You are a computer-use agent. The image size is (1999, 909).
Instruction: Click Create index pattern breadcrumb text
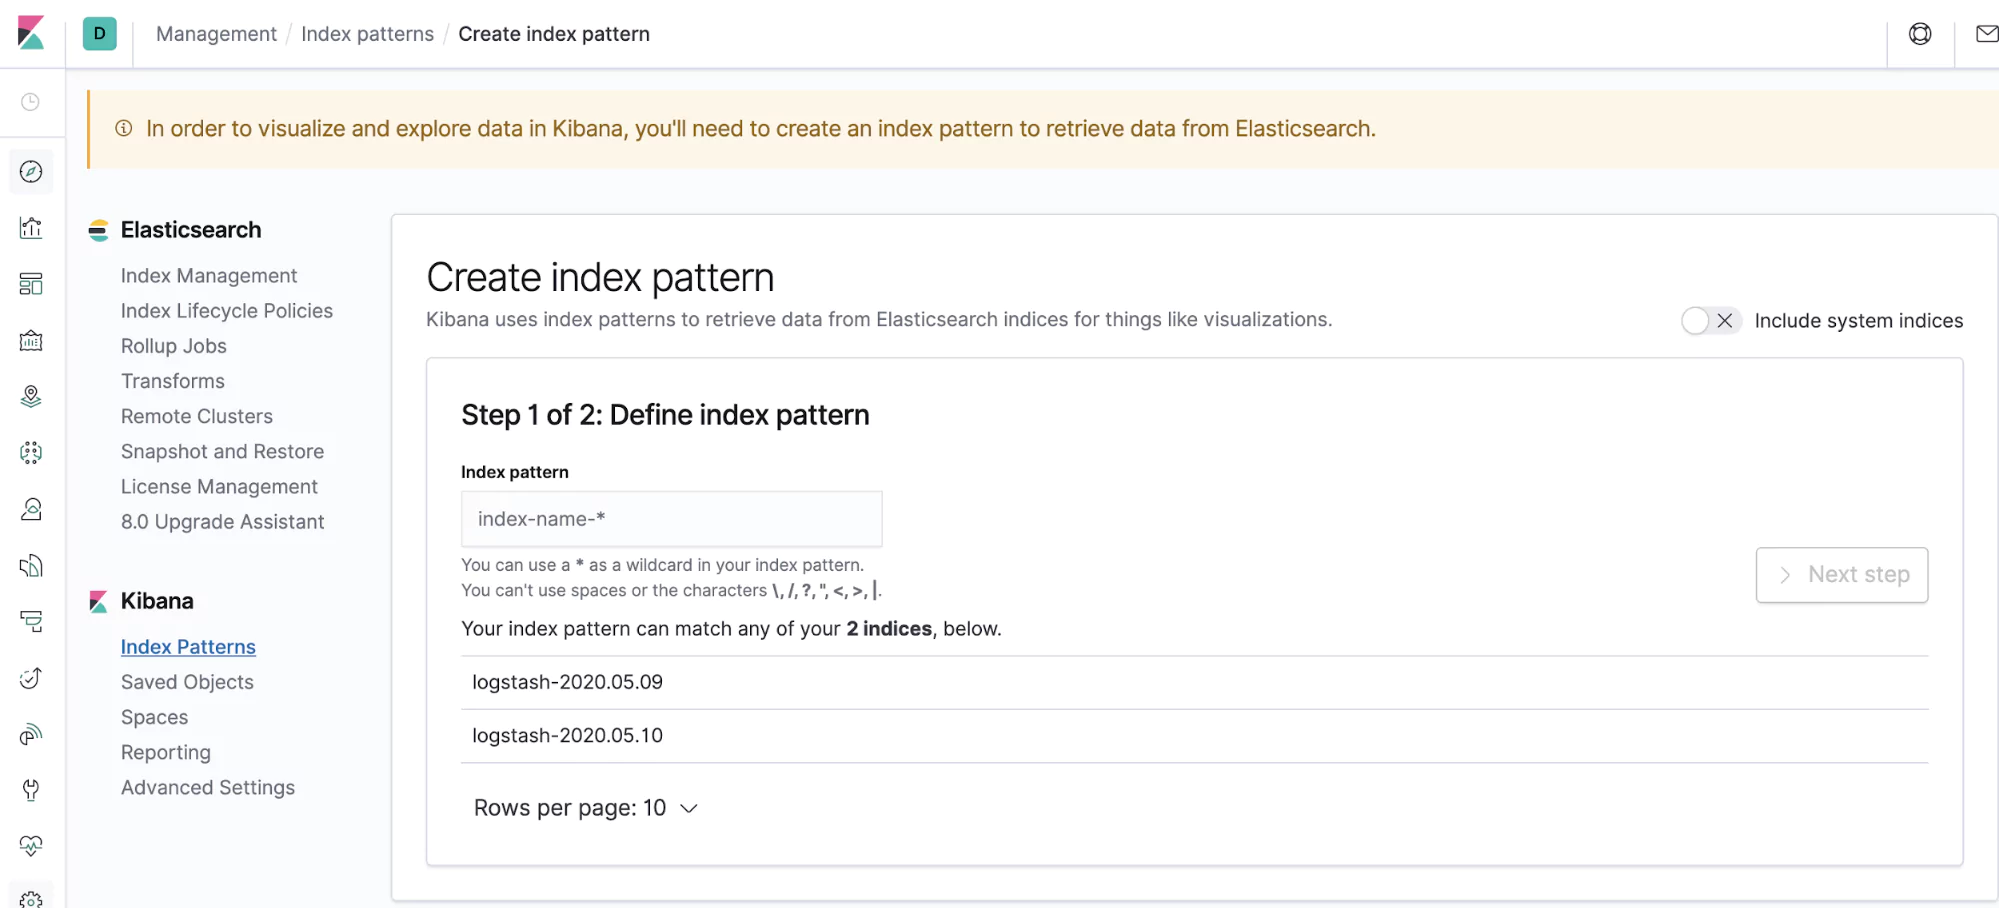[553, 34]
